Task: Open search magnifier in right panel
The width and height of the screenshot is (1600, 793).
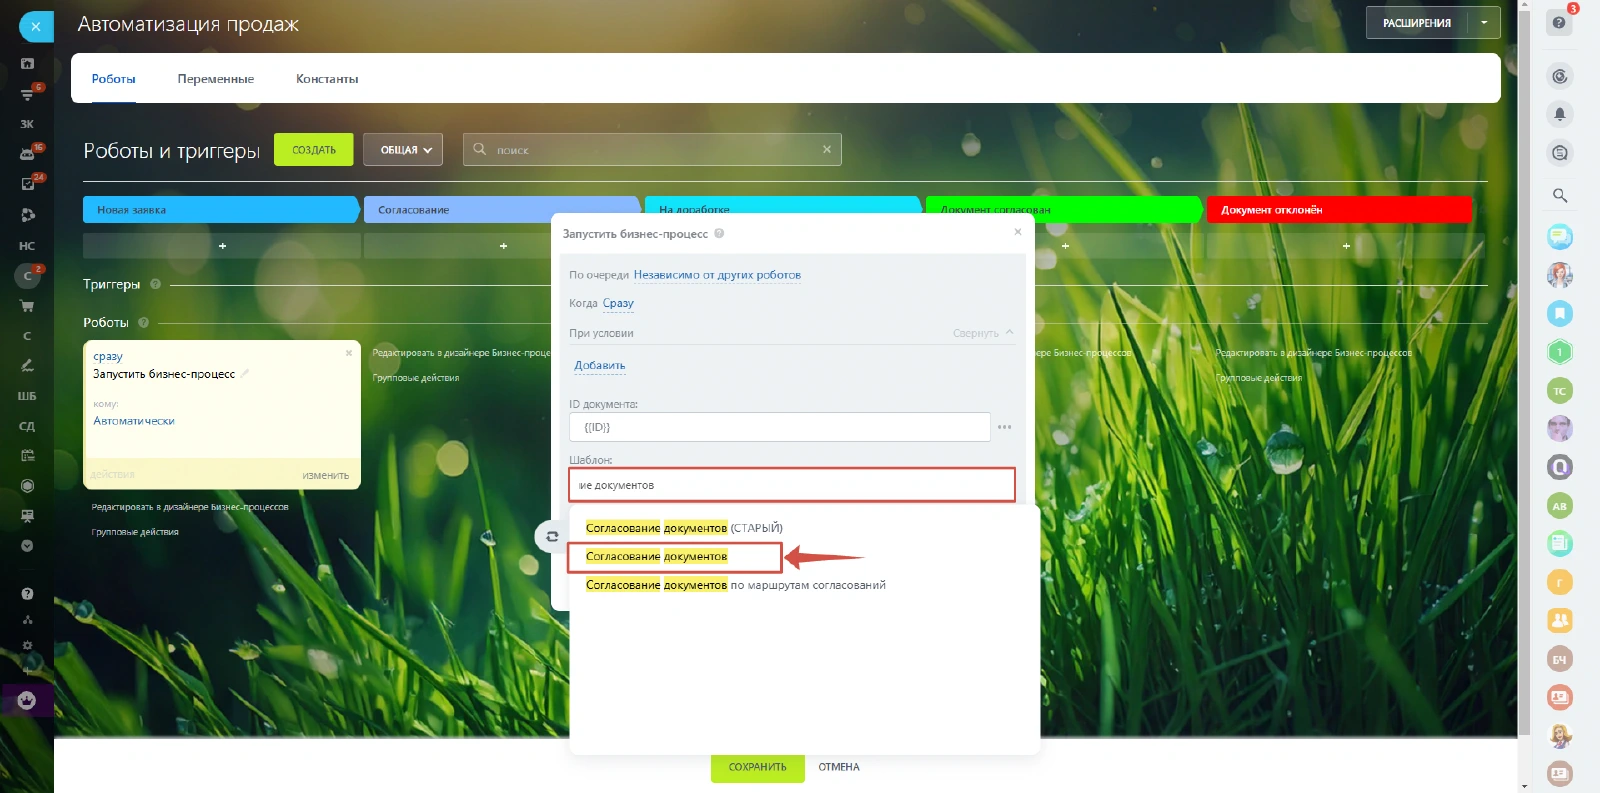Action: point(1559,195)
